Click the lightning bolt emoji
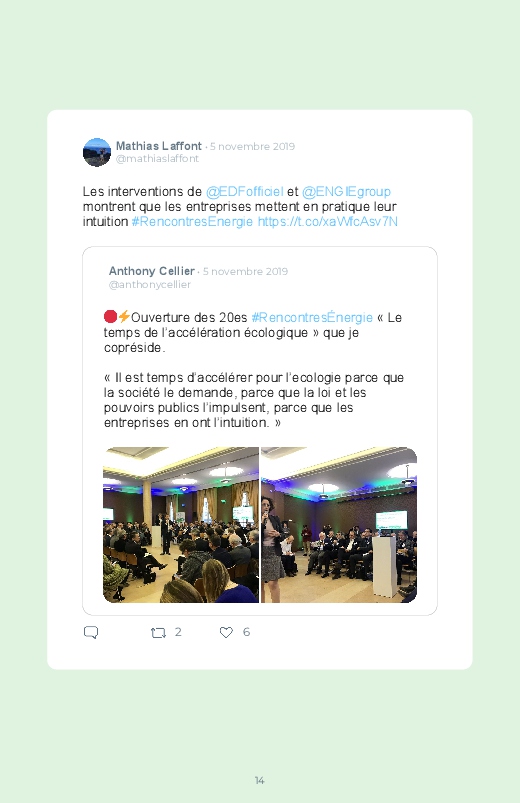The image size is (520, 803). [123, 316]
